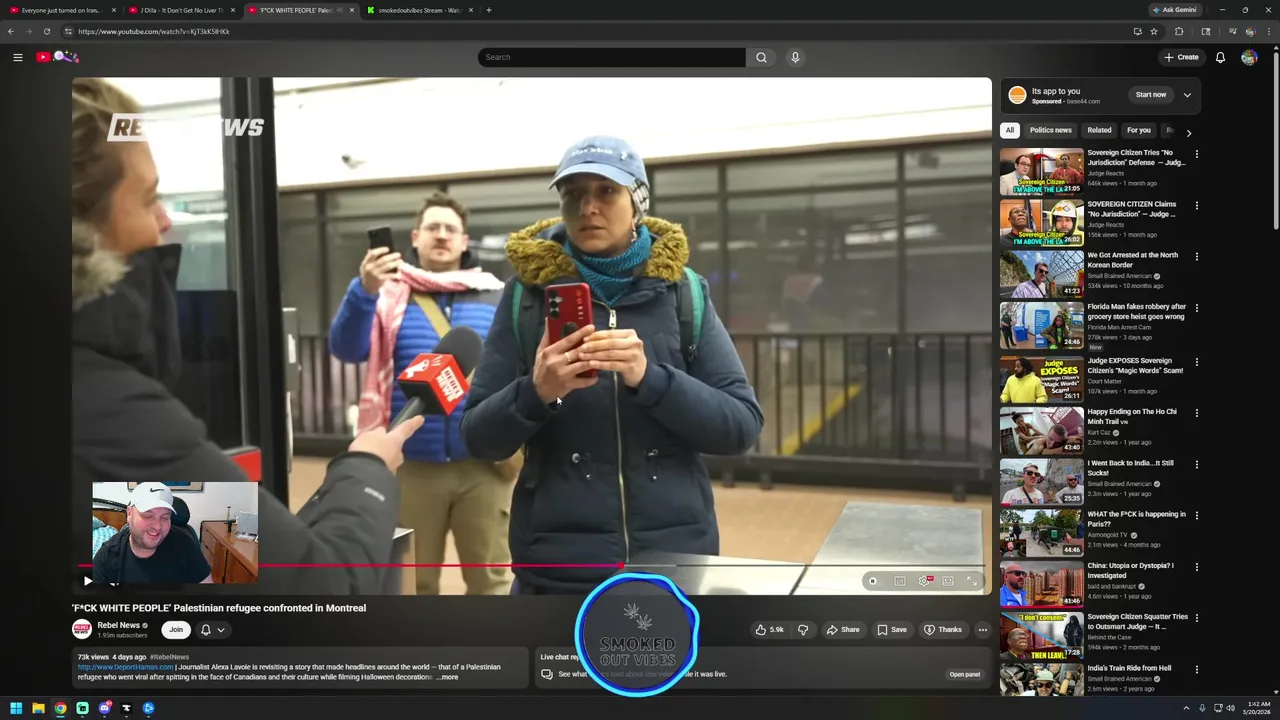Open Chrome's three-dot menu
The width and height of the screenshot is (1280, 720).
[1270, 31]
